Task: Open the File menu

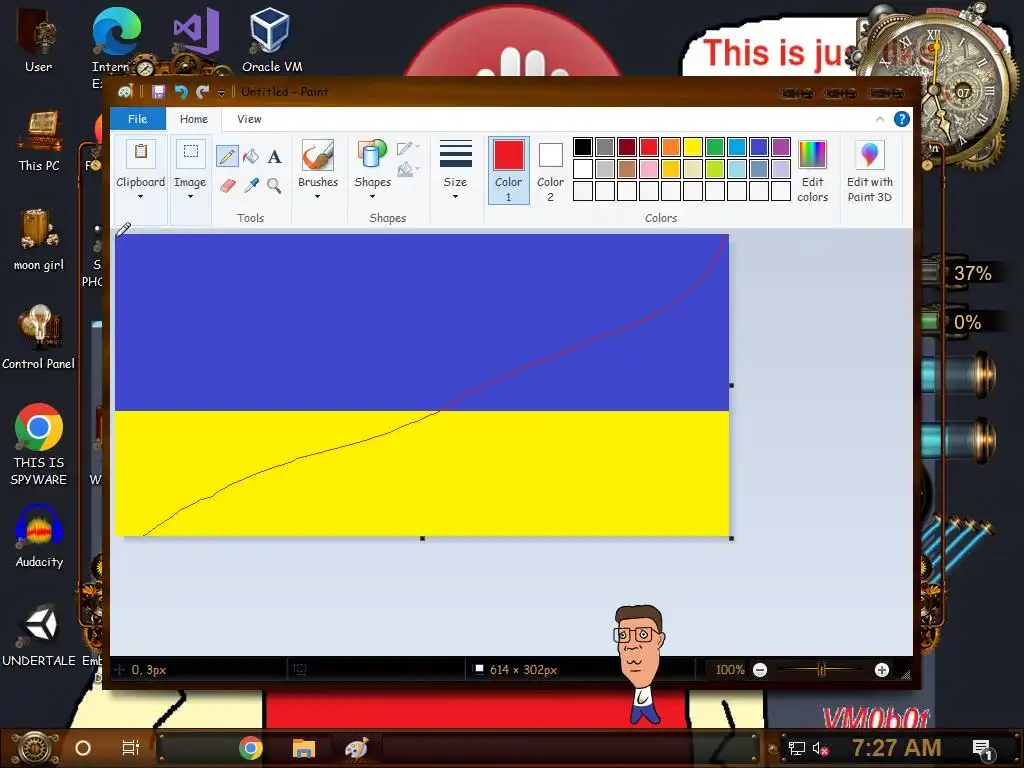Action: pos(137,119)
